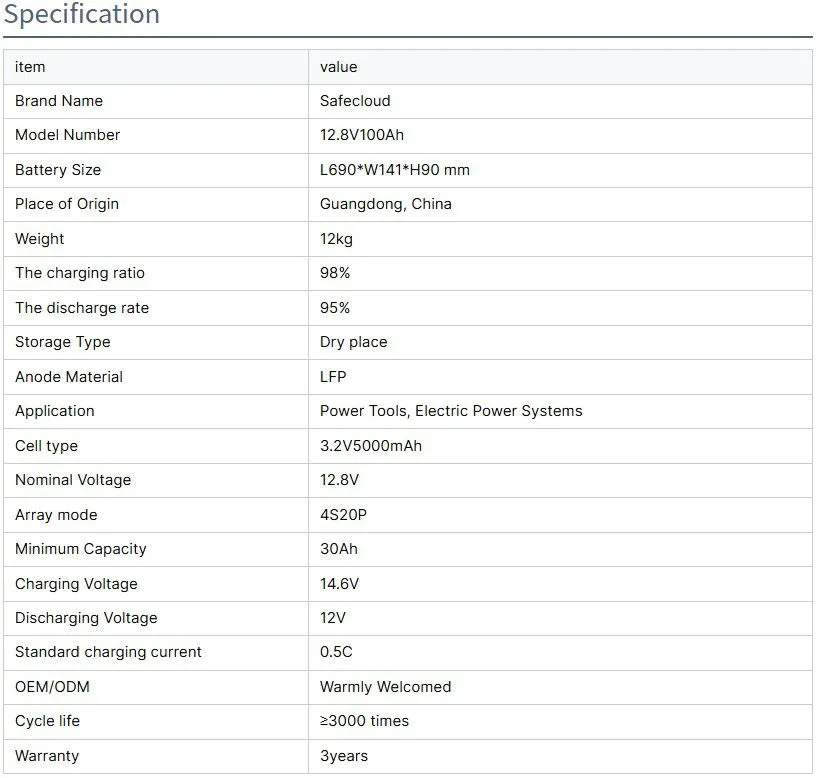Click 'The charging ratio' label
Viewport: 821px width, 778px height.
click(80, 273)
